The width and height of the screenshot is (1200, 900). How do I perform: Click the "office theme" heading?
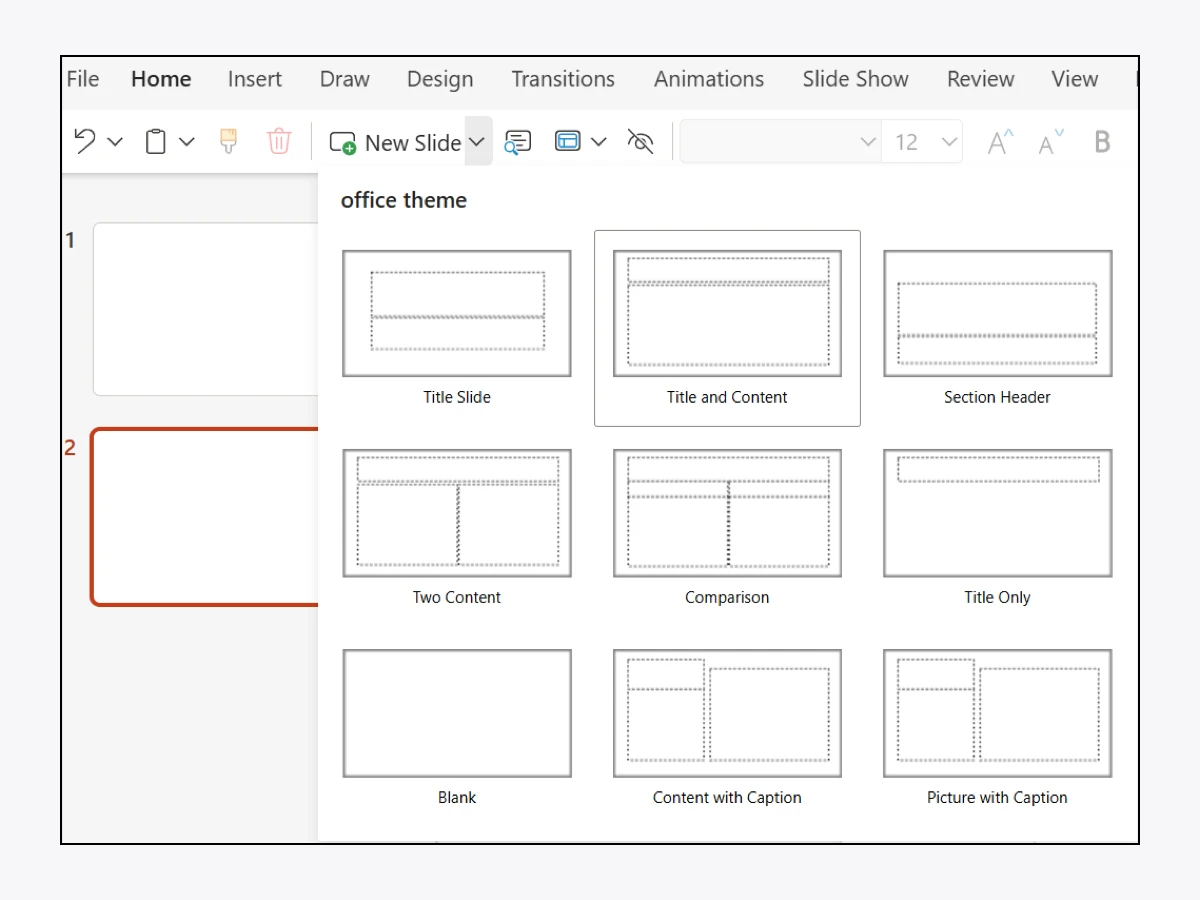404,200
